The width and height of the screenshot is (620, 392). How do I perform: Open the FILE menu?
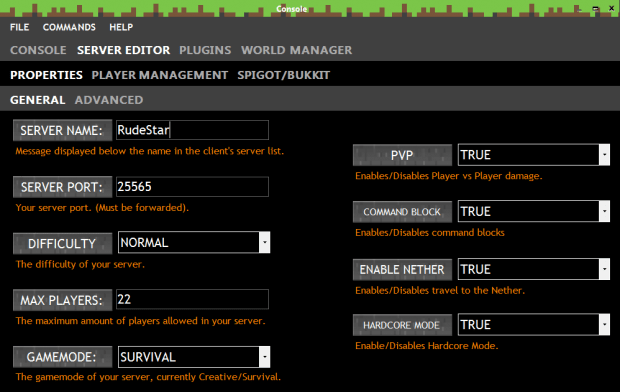click(19, 27)
